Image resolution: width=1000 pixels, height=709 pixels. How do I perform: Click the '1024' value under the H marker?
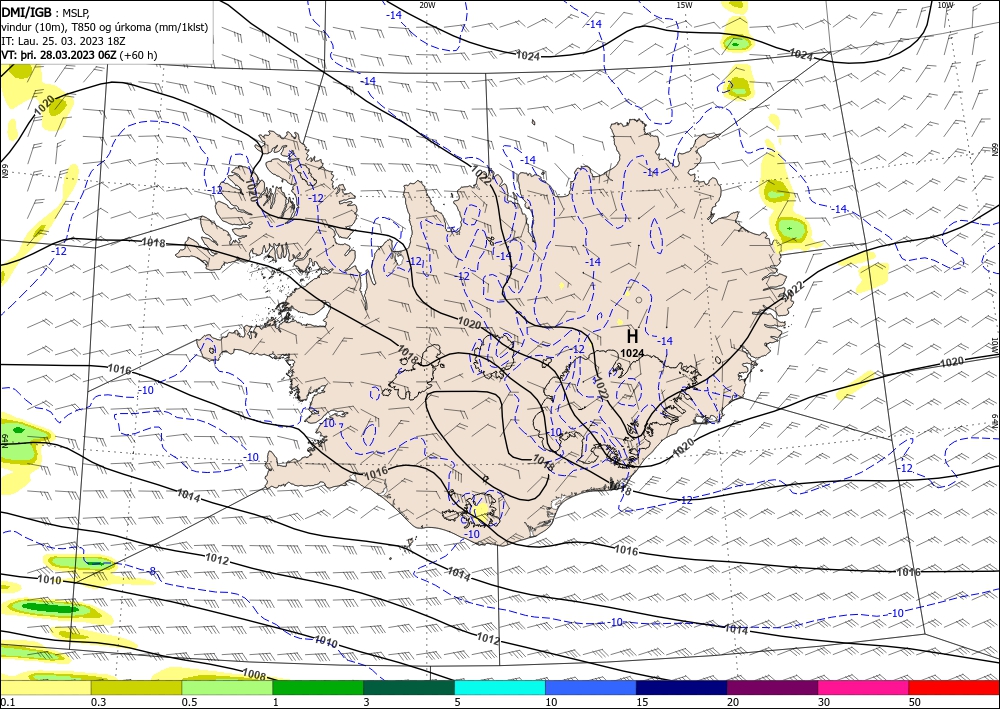tap(632, 353)
